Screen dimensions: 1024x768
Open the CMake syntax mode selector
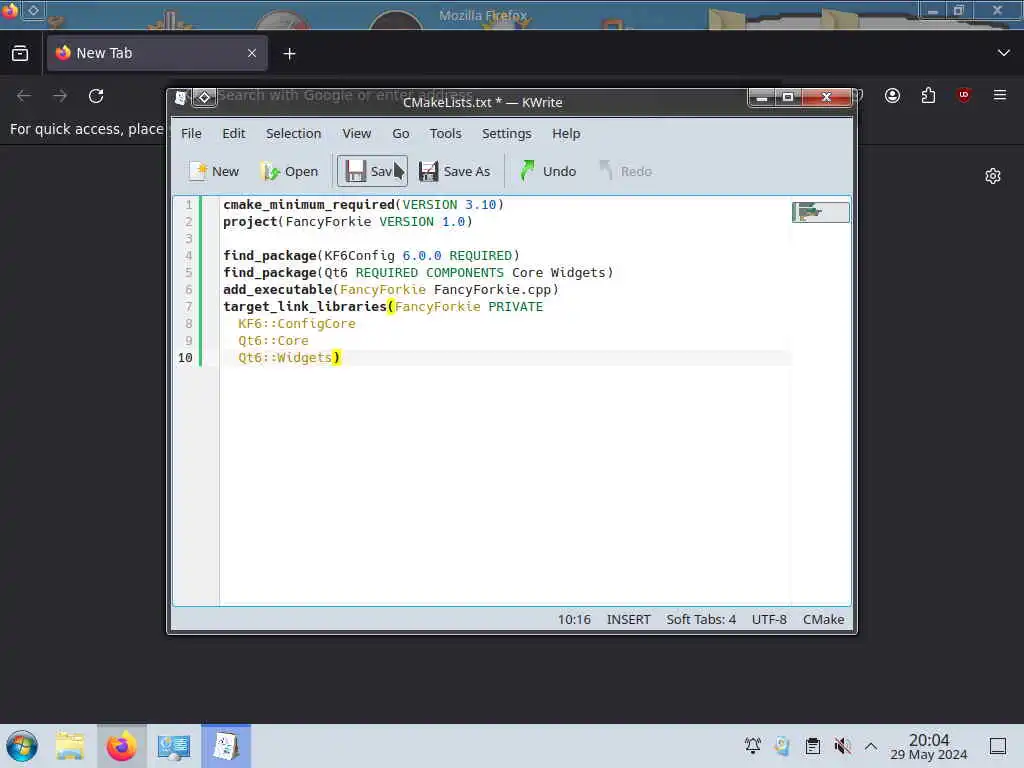pos(823,619)
